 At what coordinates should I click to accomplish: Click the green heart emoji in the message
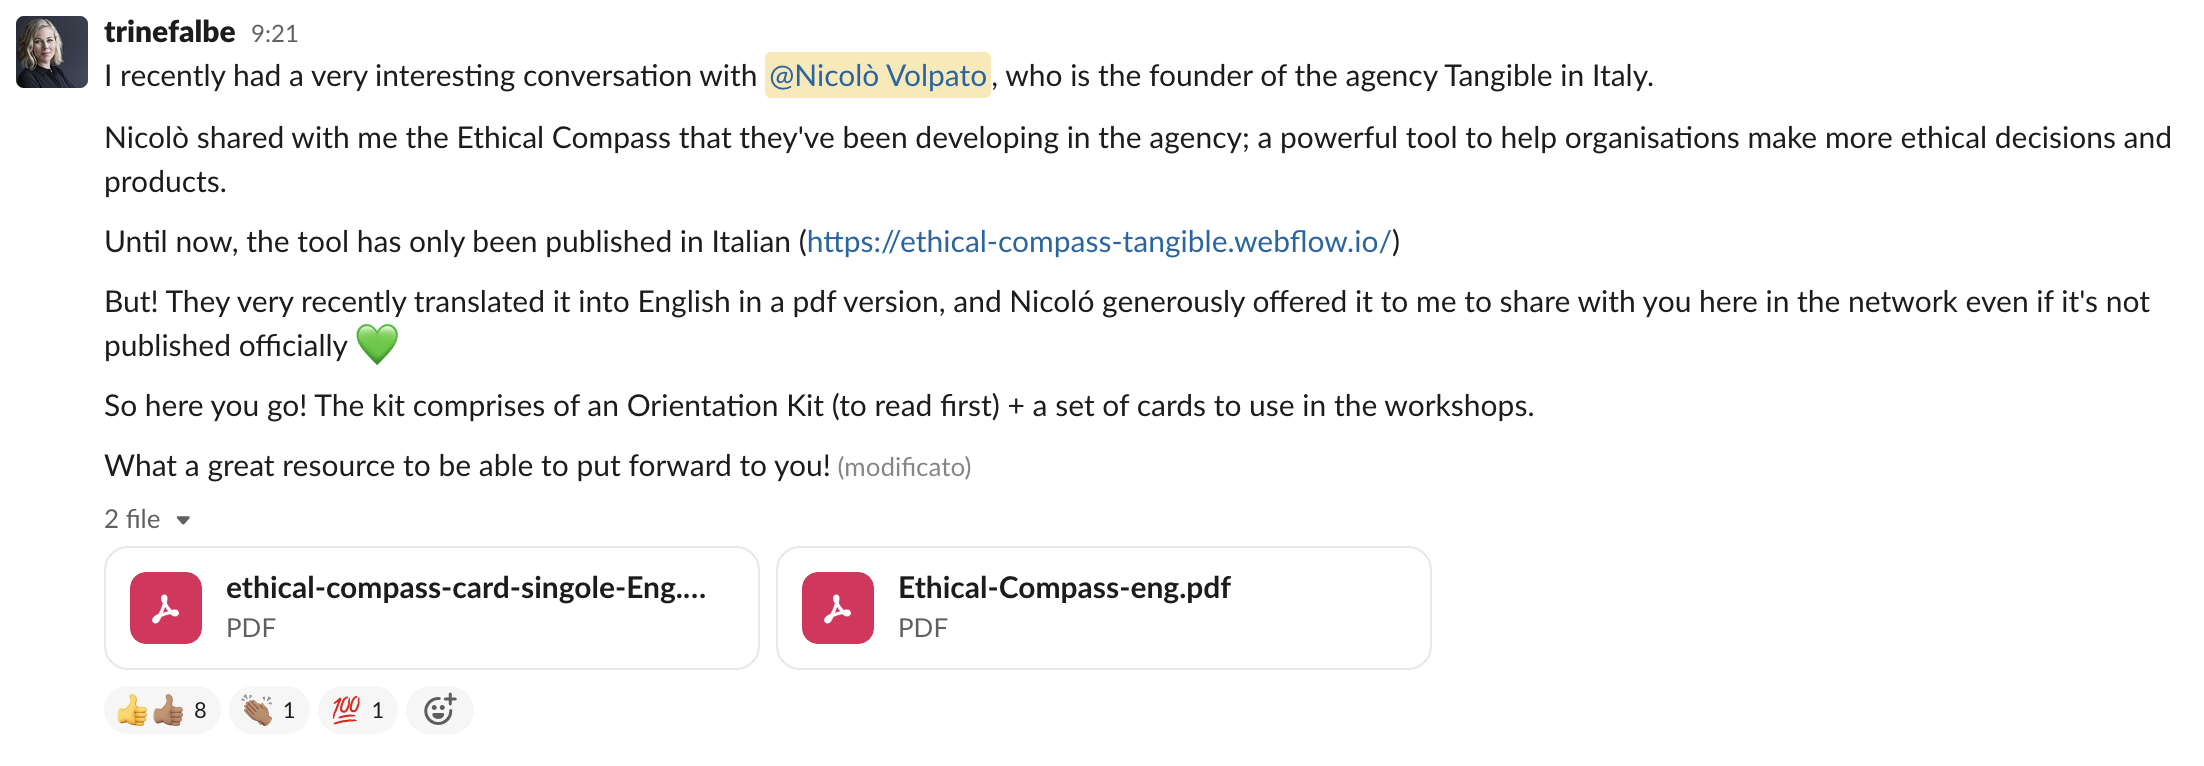(376, 342)
